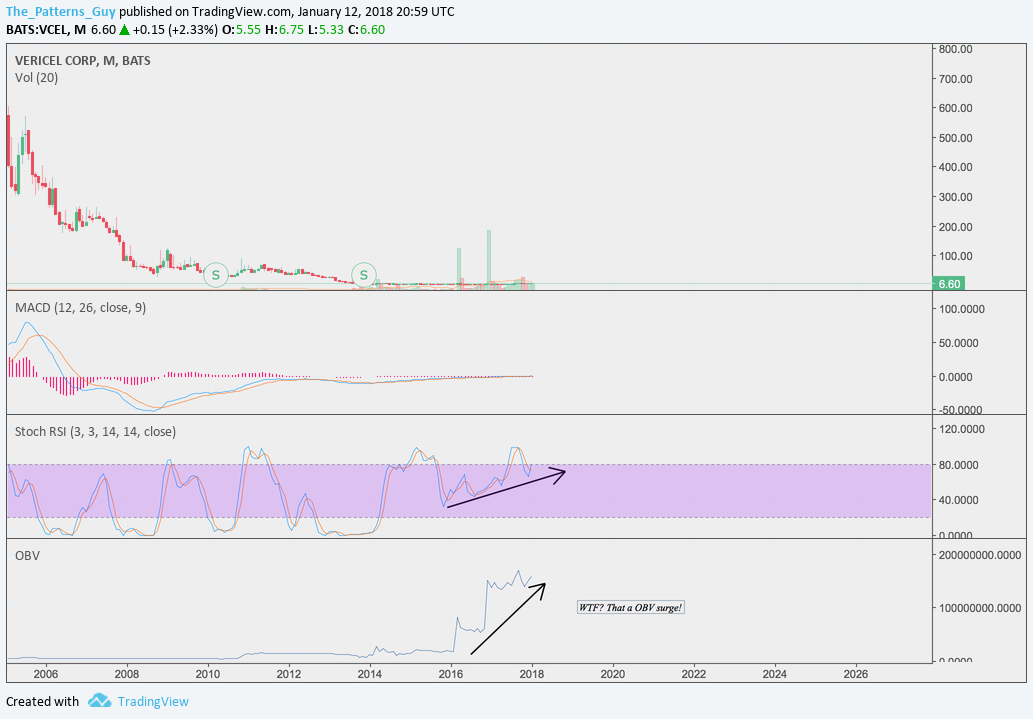This screenshot has height=719, width=1033.
Task: Click the 'Created with' footer text
Action: 42,702
